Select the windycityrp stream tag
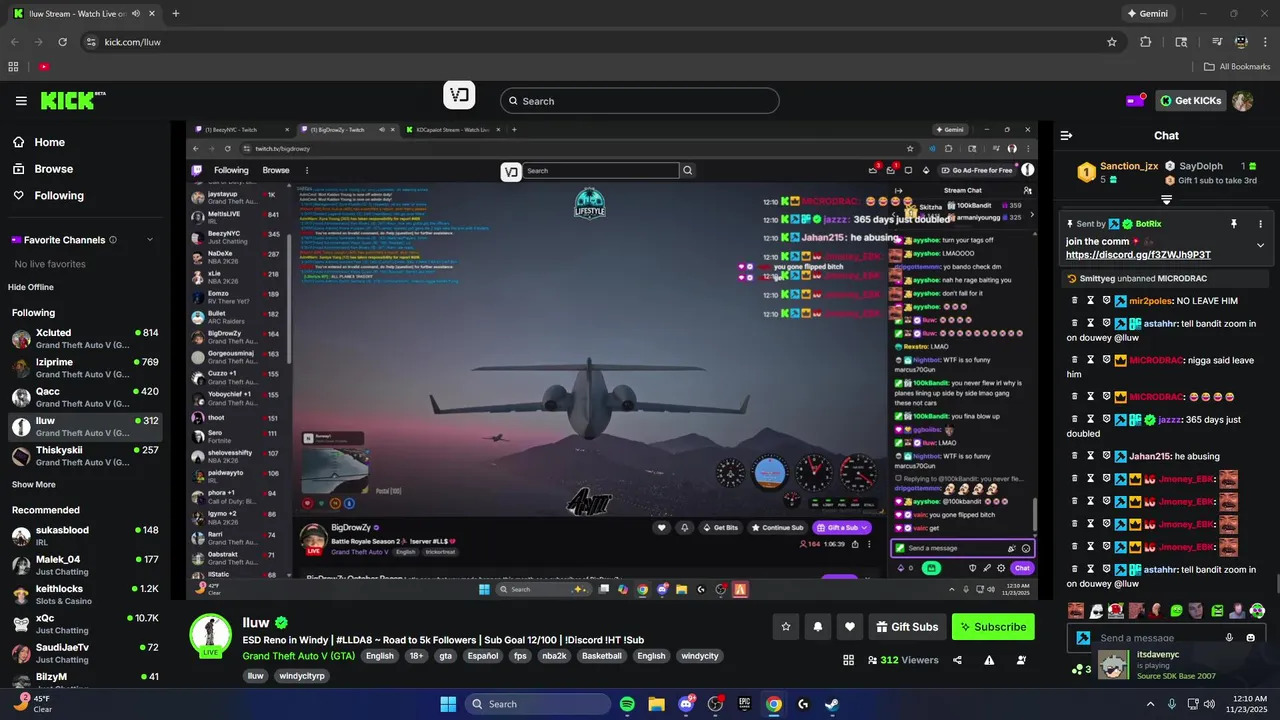Image resolution: width=1280 pixels, height=720 pixels. [x=302, y=676]
